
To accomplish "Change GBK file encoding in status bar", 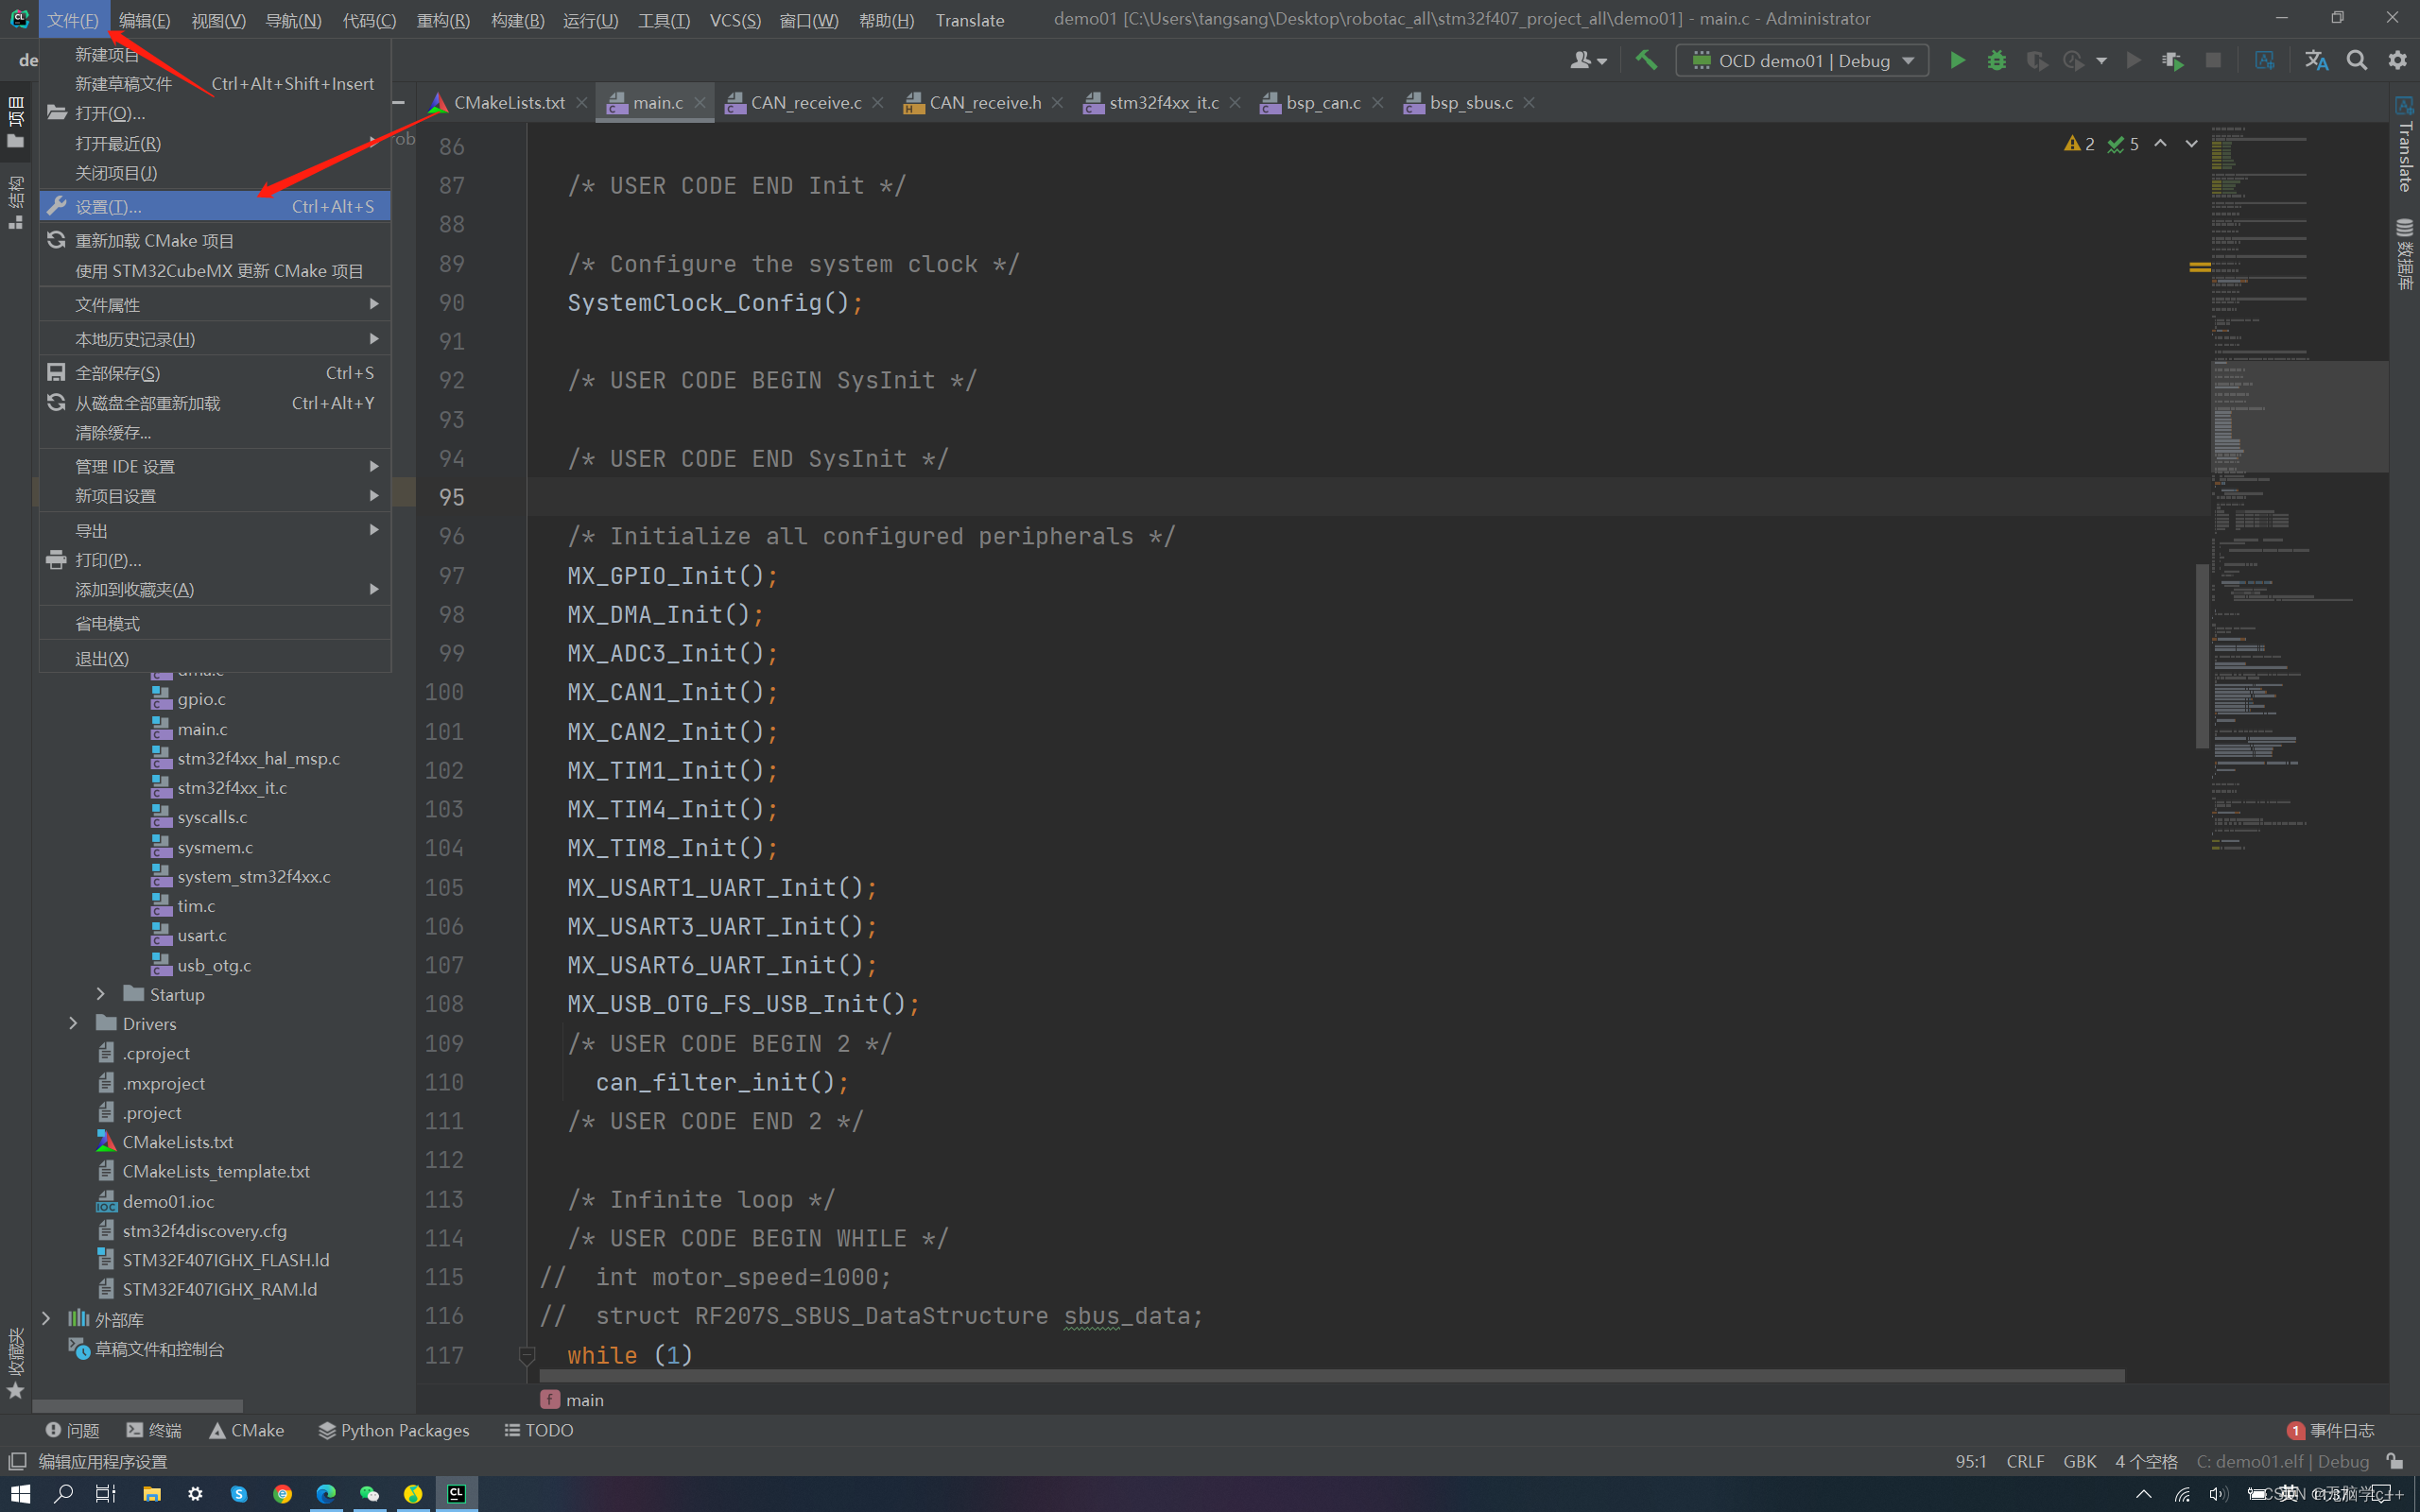I will (x=2079, y=1461).
